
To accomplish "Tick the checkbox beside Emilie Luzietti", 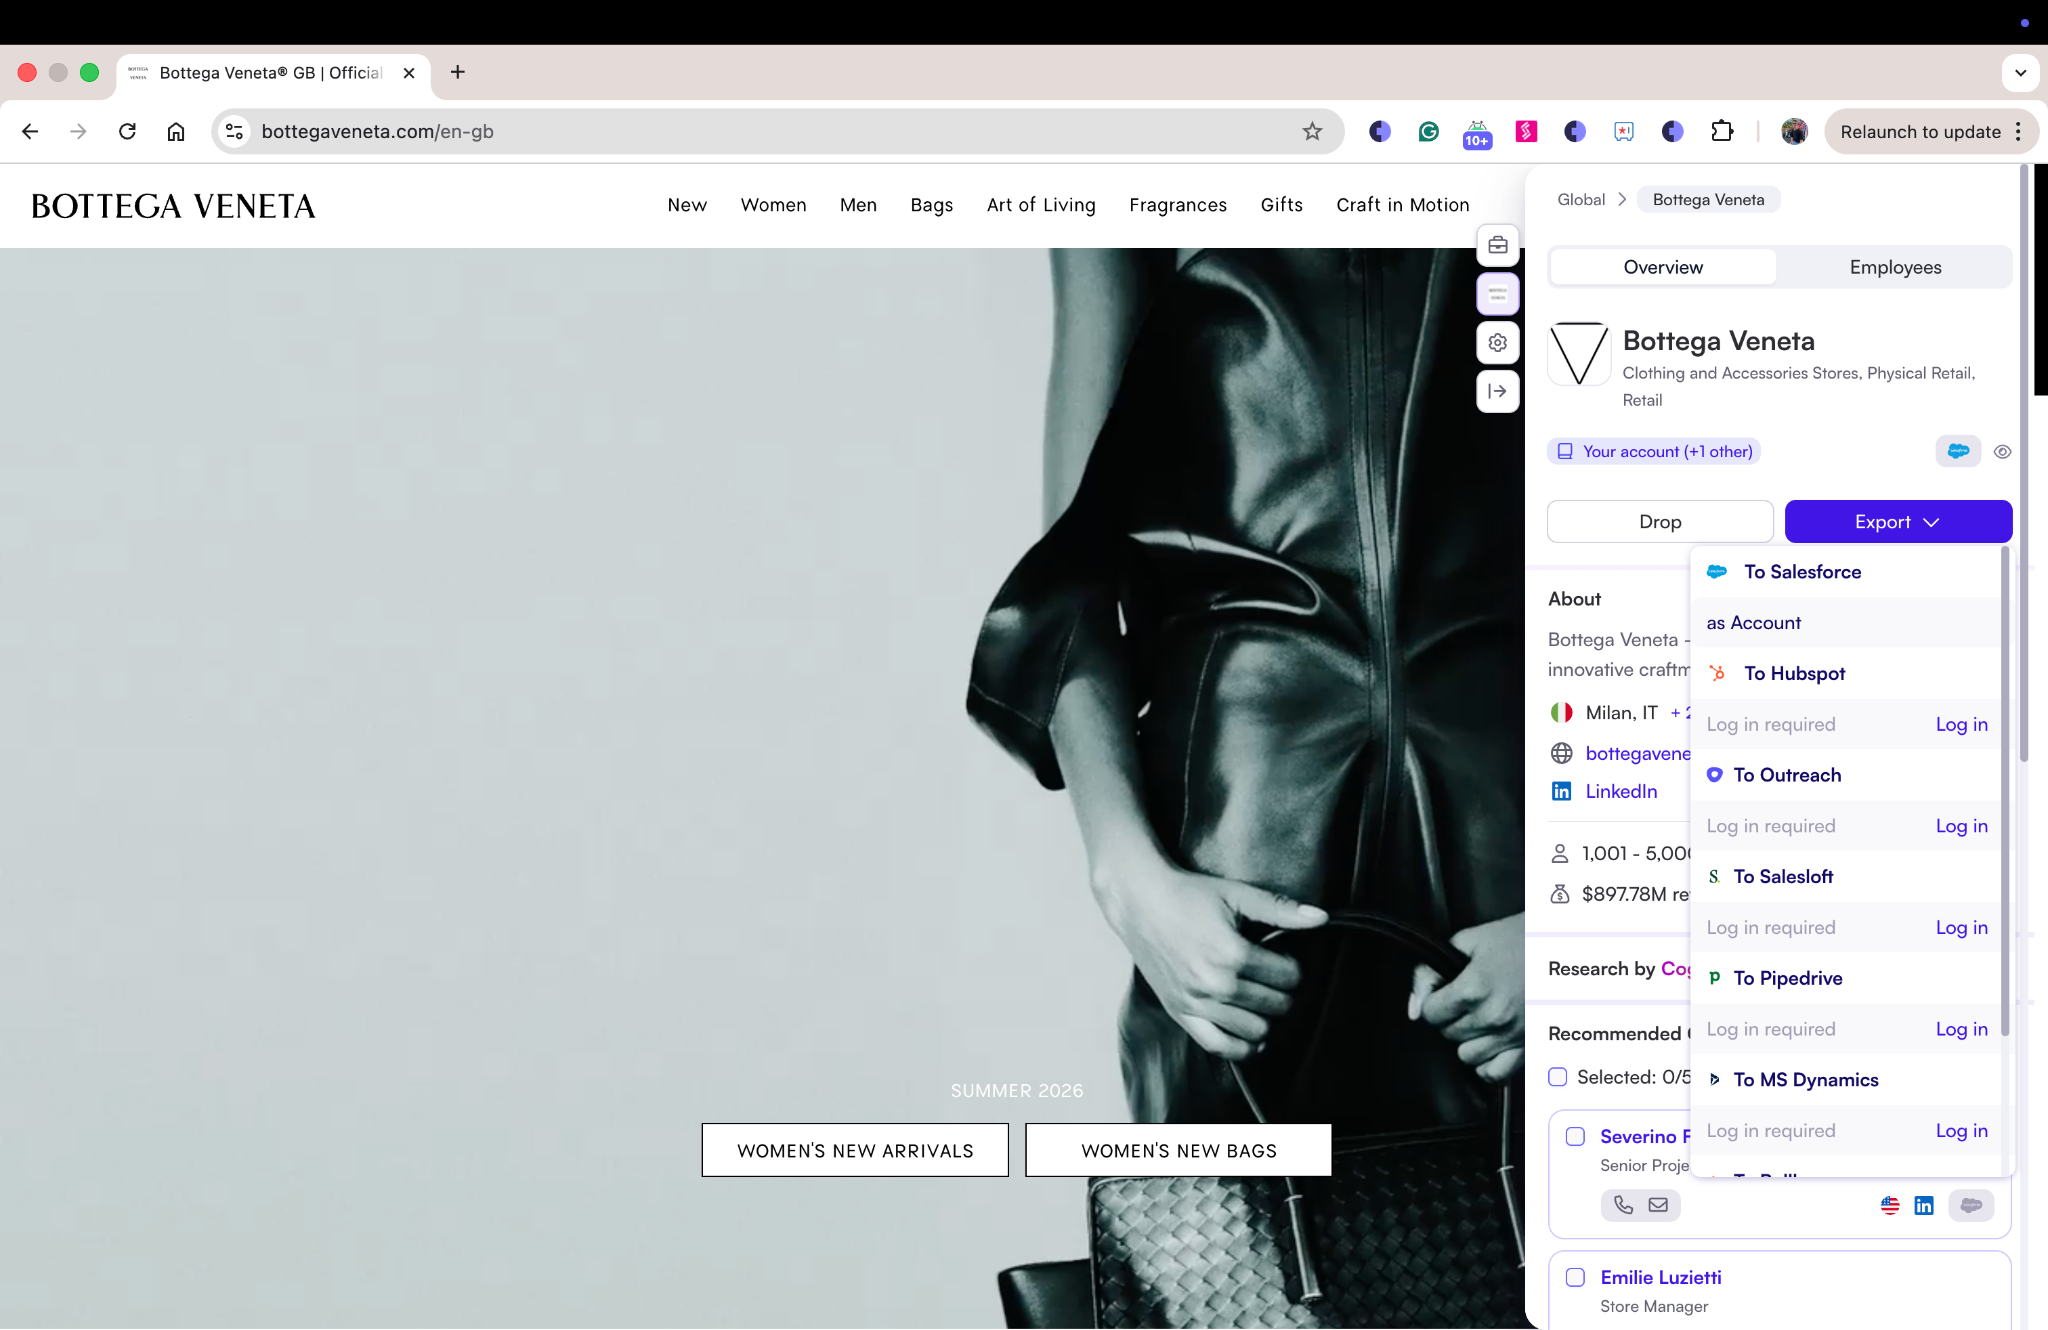I will [x=1575, y=1277].
